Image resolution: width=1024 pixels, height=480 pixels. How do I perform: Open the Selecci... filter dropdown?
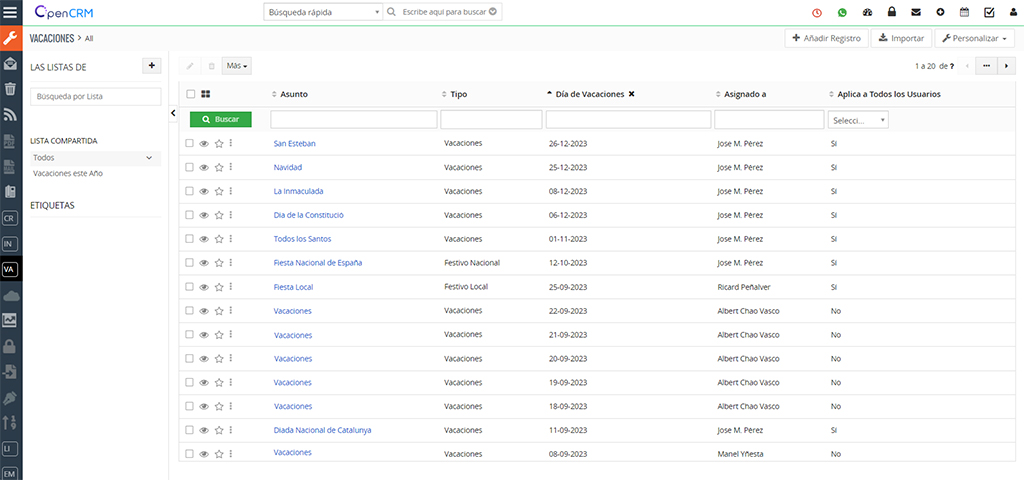tap(858, 120)
